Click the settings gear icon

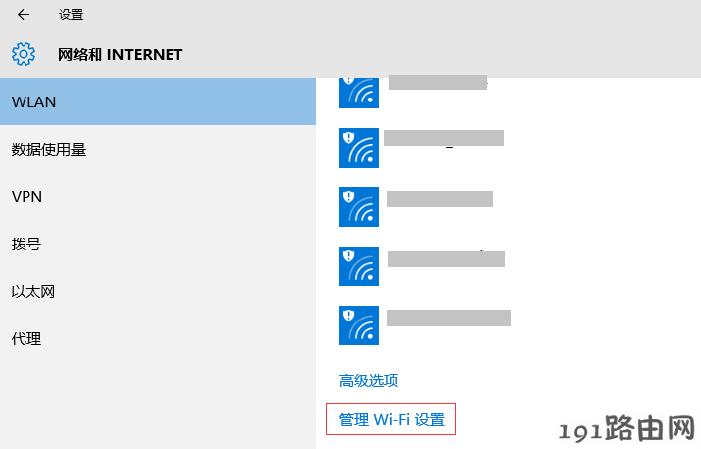[23, 54]
